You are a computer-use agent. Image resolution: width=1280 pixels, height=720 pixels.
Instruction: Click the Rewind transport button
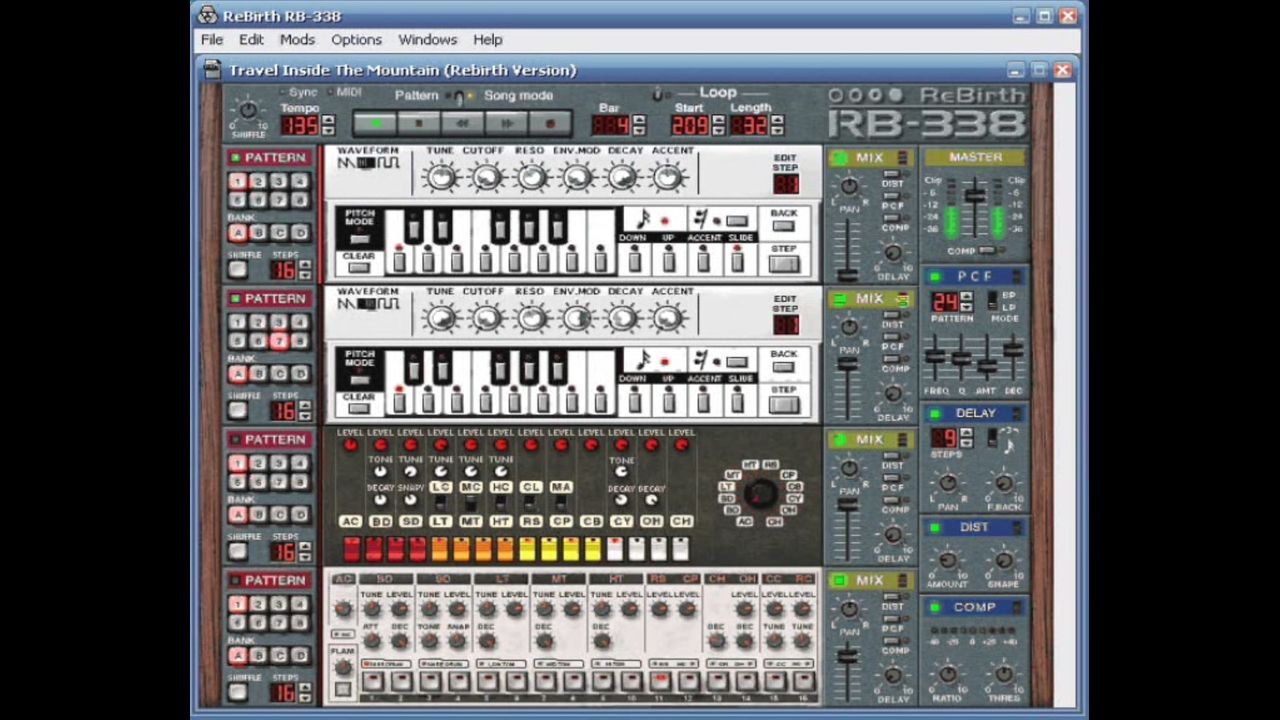462,124
